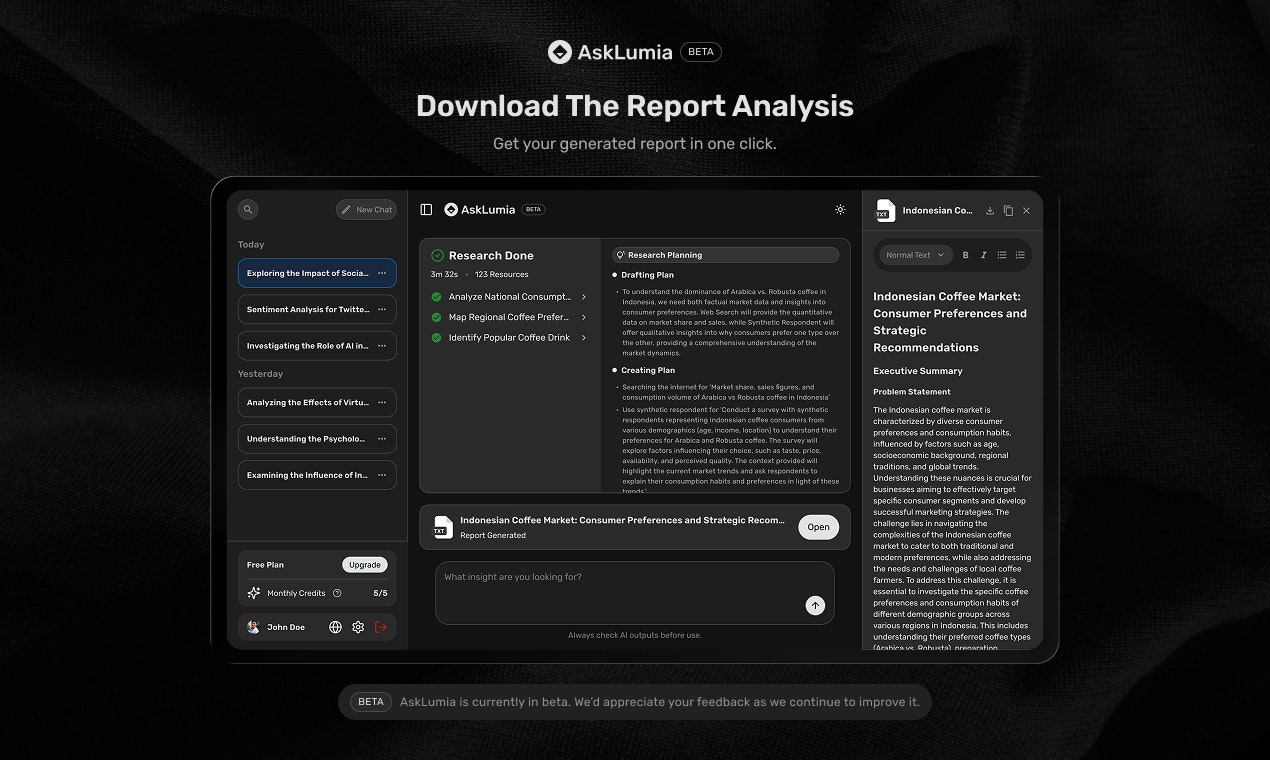Log out with the red exit icon
The image size is (1270, 760).
point(380,627)
